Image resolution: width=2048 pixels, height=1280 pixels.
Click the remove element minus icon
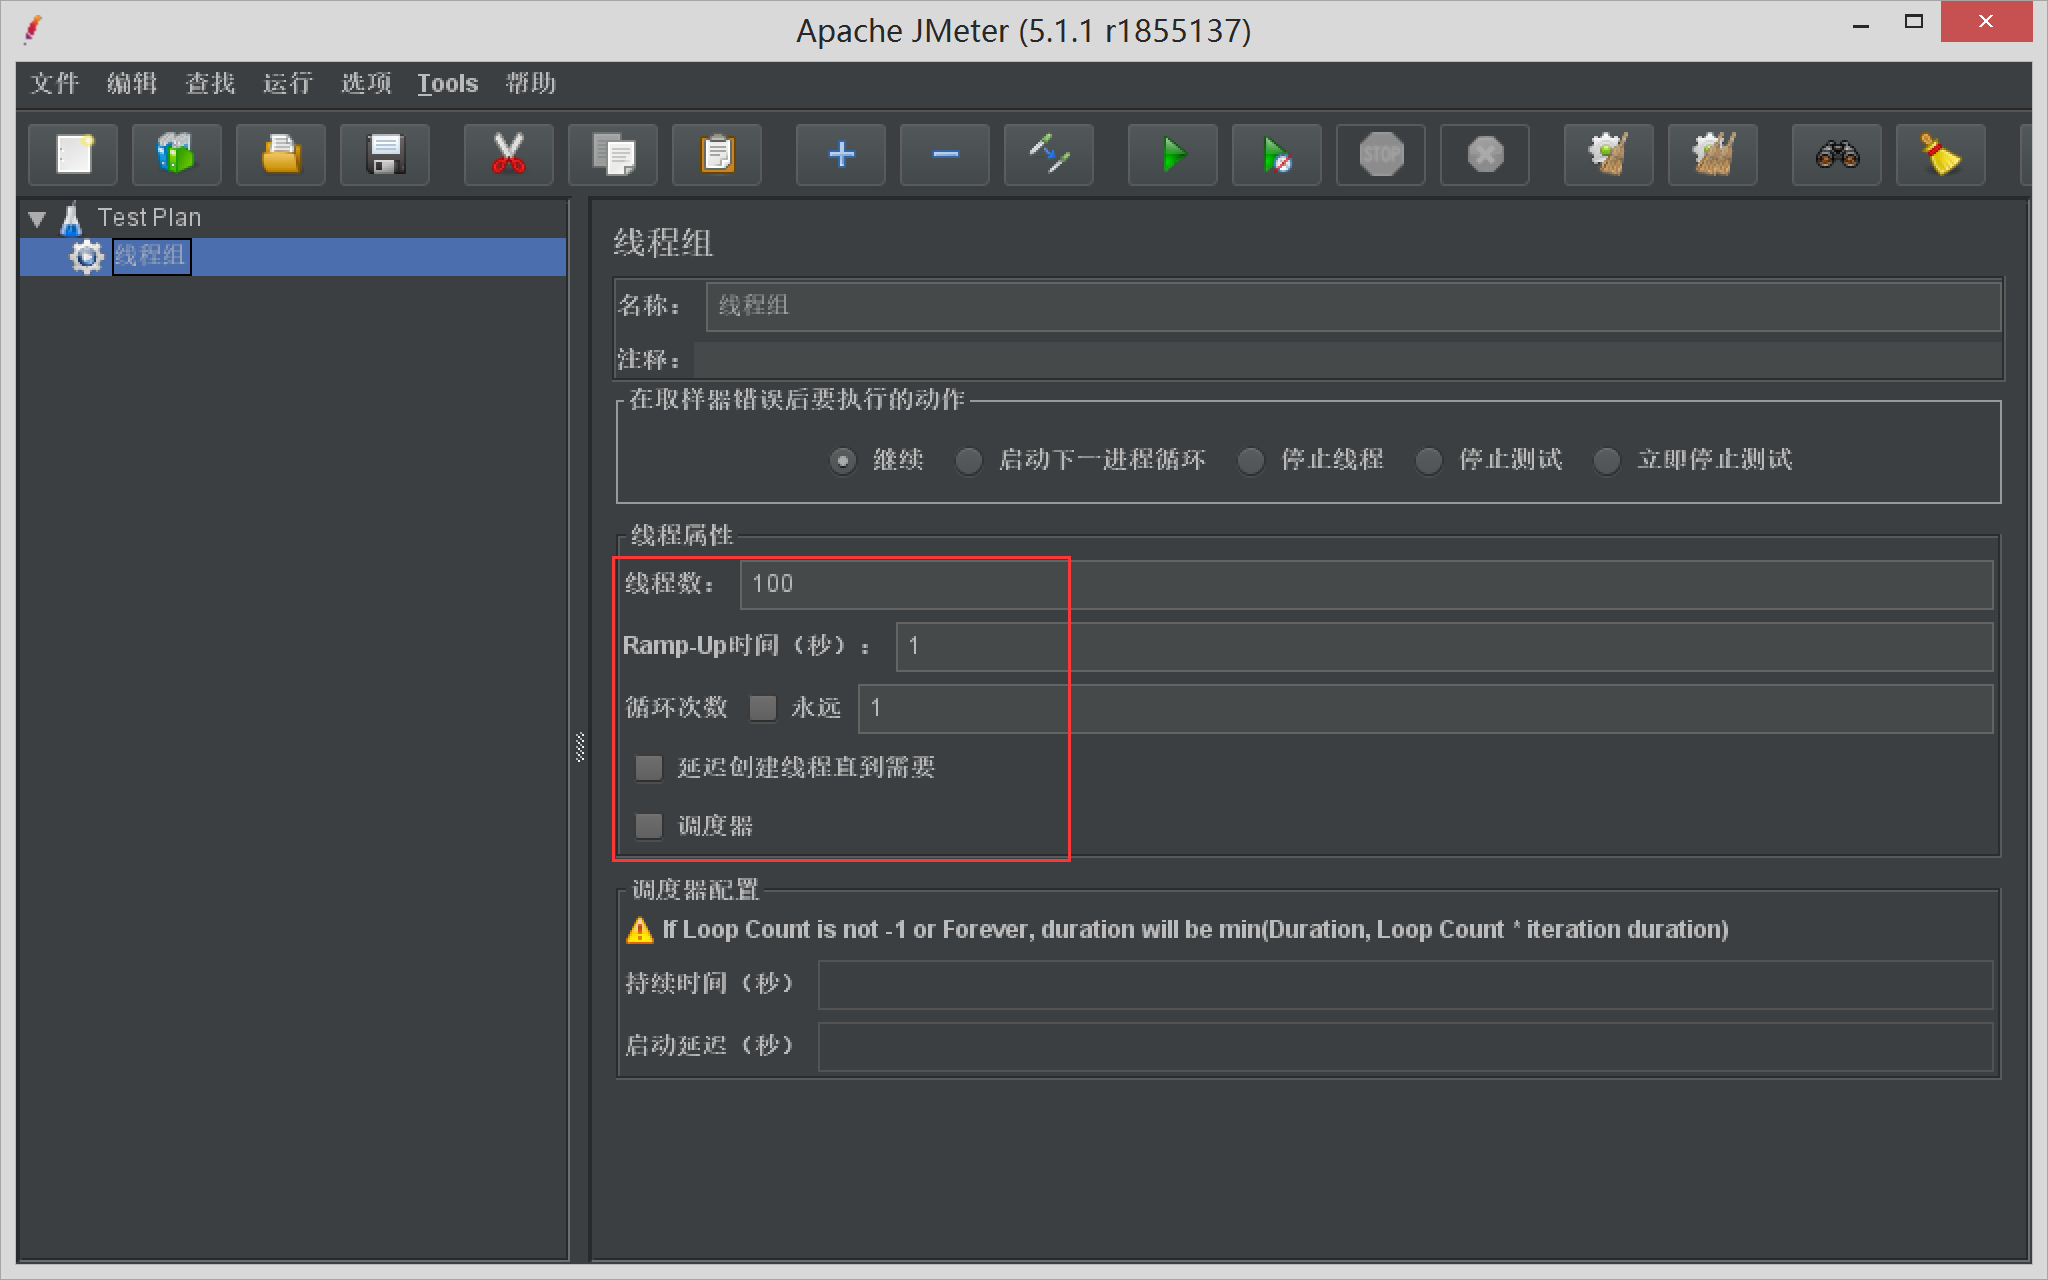[x=944, y=155]
